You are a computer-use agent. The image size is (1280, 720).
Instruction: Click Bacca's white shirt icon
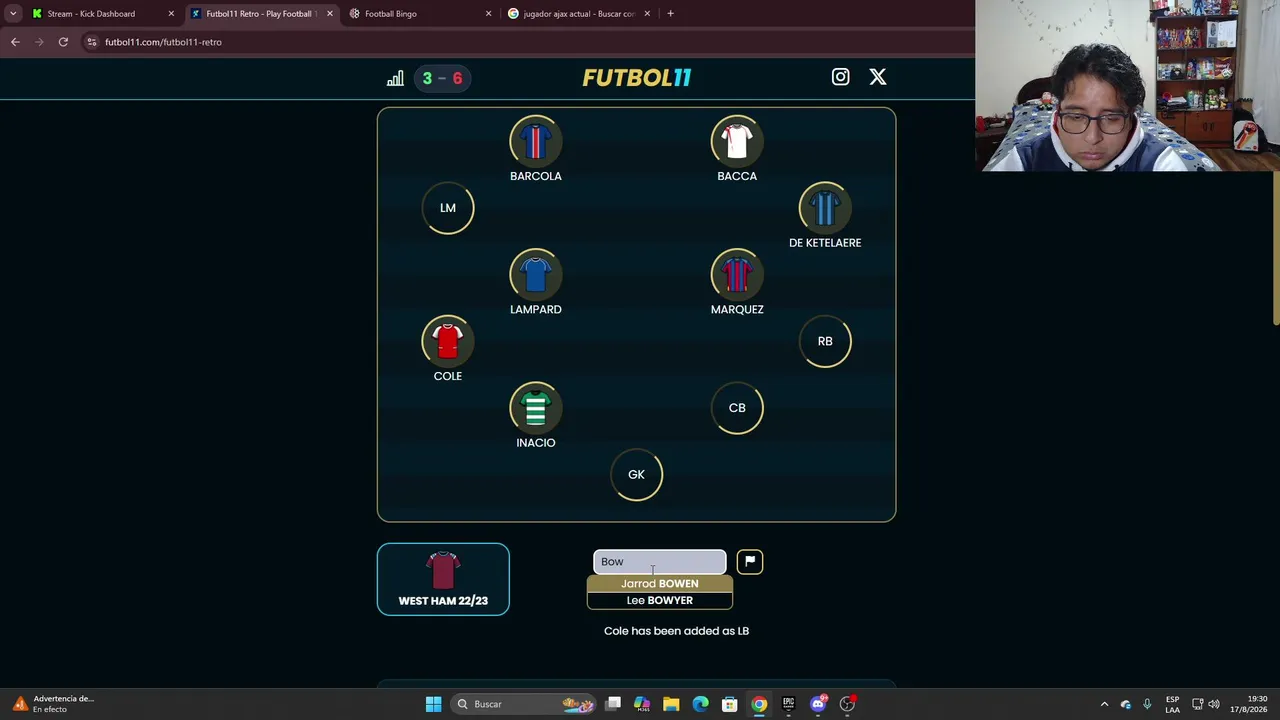pyautogui.click(x=737, y=141)
